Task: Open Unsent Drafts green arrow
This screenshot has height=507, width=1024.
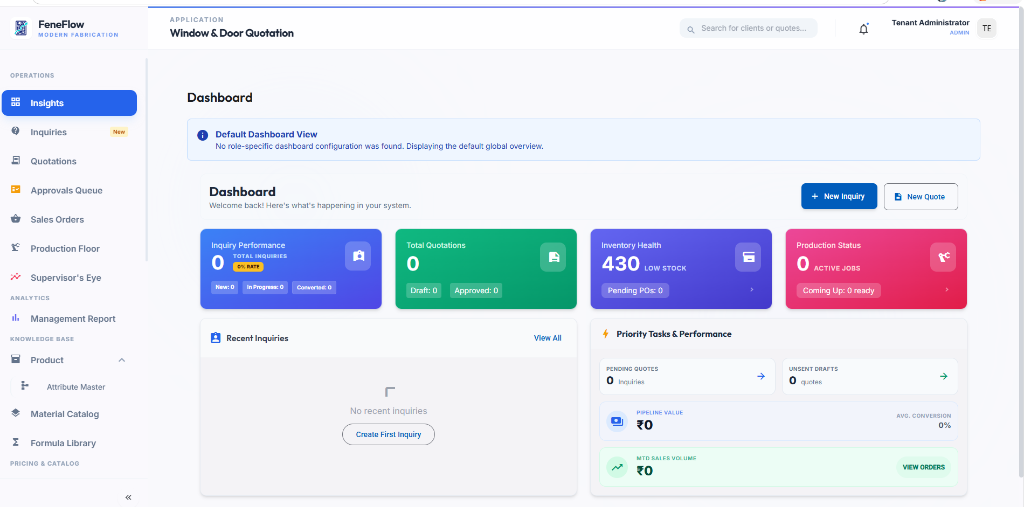Action: click(x=943, y=376)
